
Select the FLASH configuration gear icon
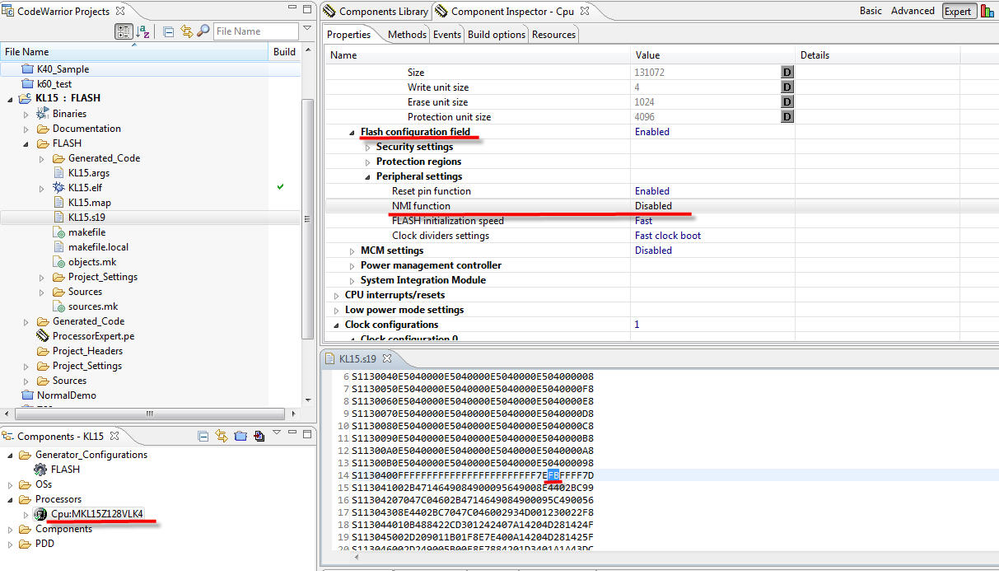[40, 470]
